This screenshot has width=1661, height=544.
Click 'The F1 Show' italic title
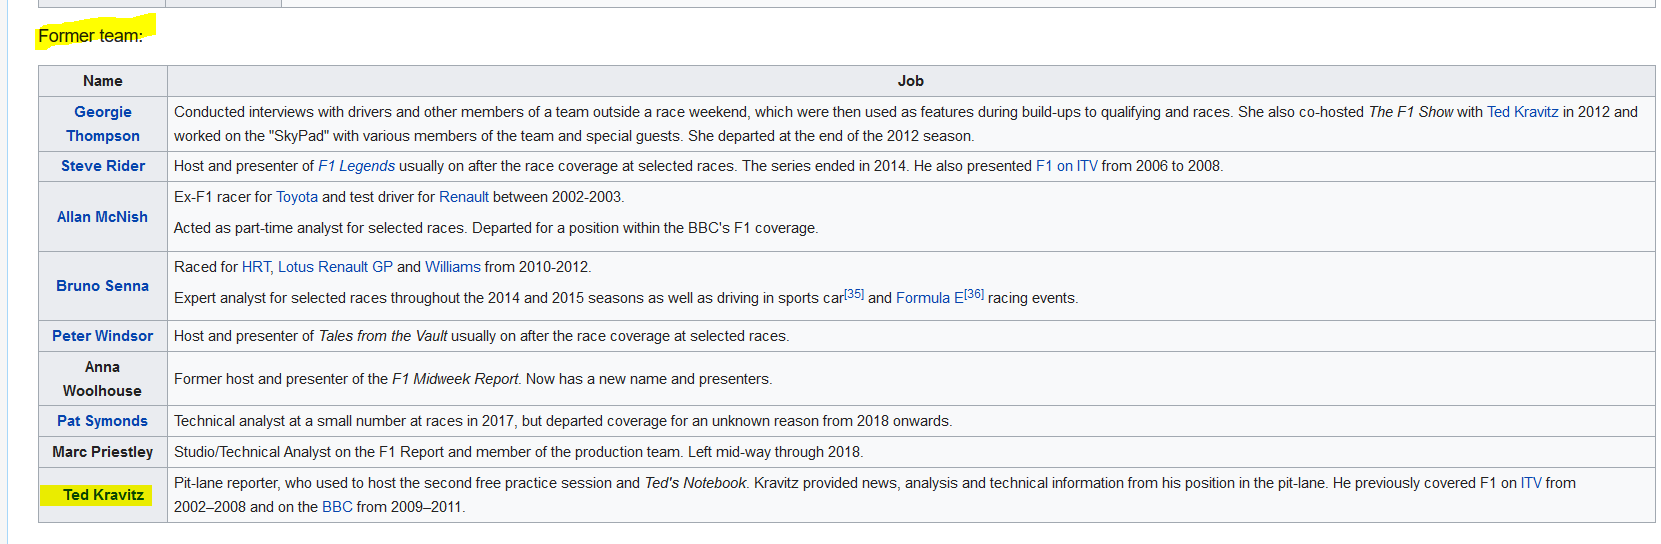click(x=1410, y=112)
